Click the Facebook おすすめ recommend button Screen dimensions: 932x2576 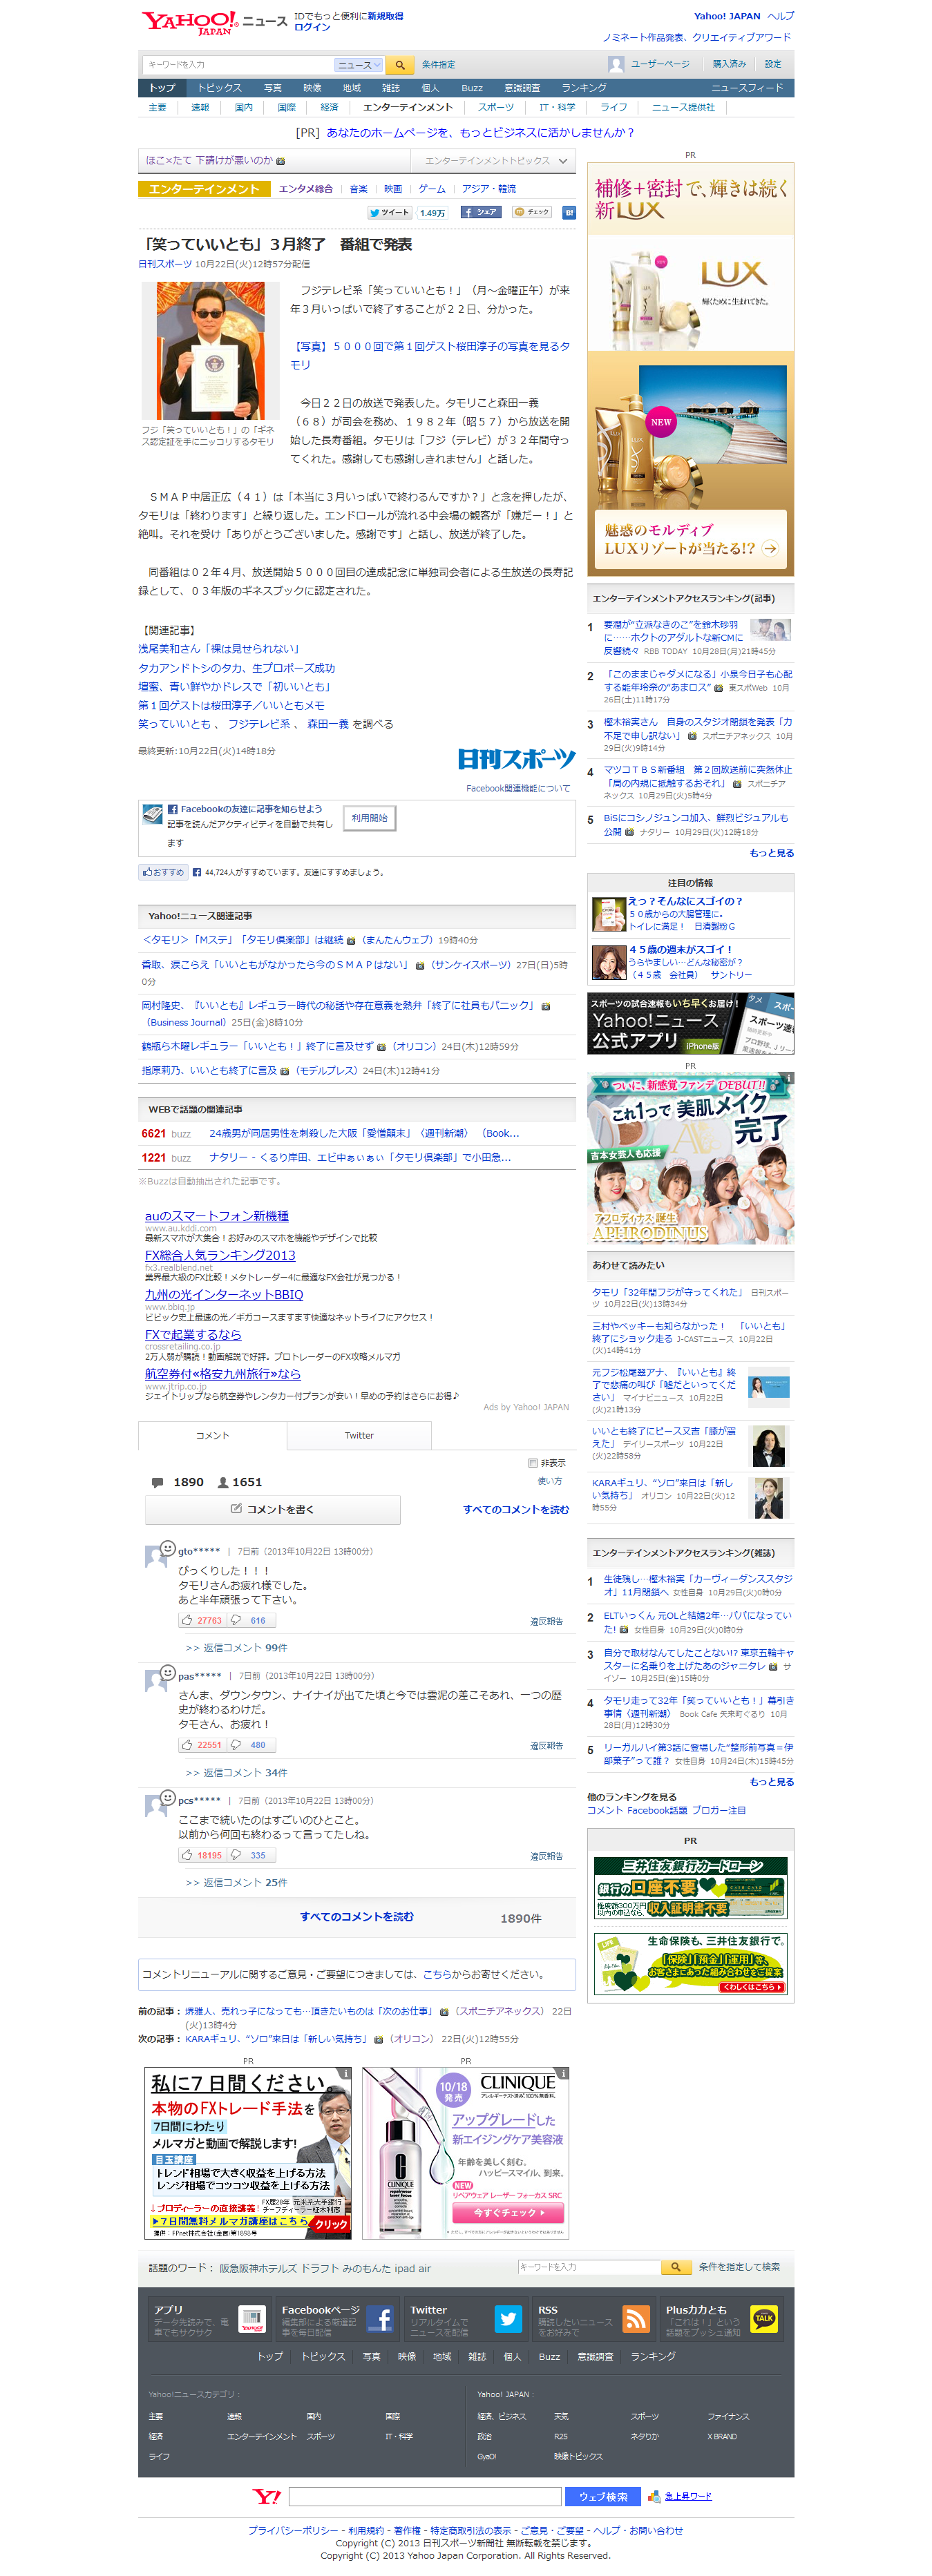tap(163, 872)
